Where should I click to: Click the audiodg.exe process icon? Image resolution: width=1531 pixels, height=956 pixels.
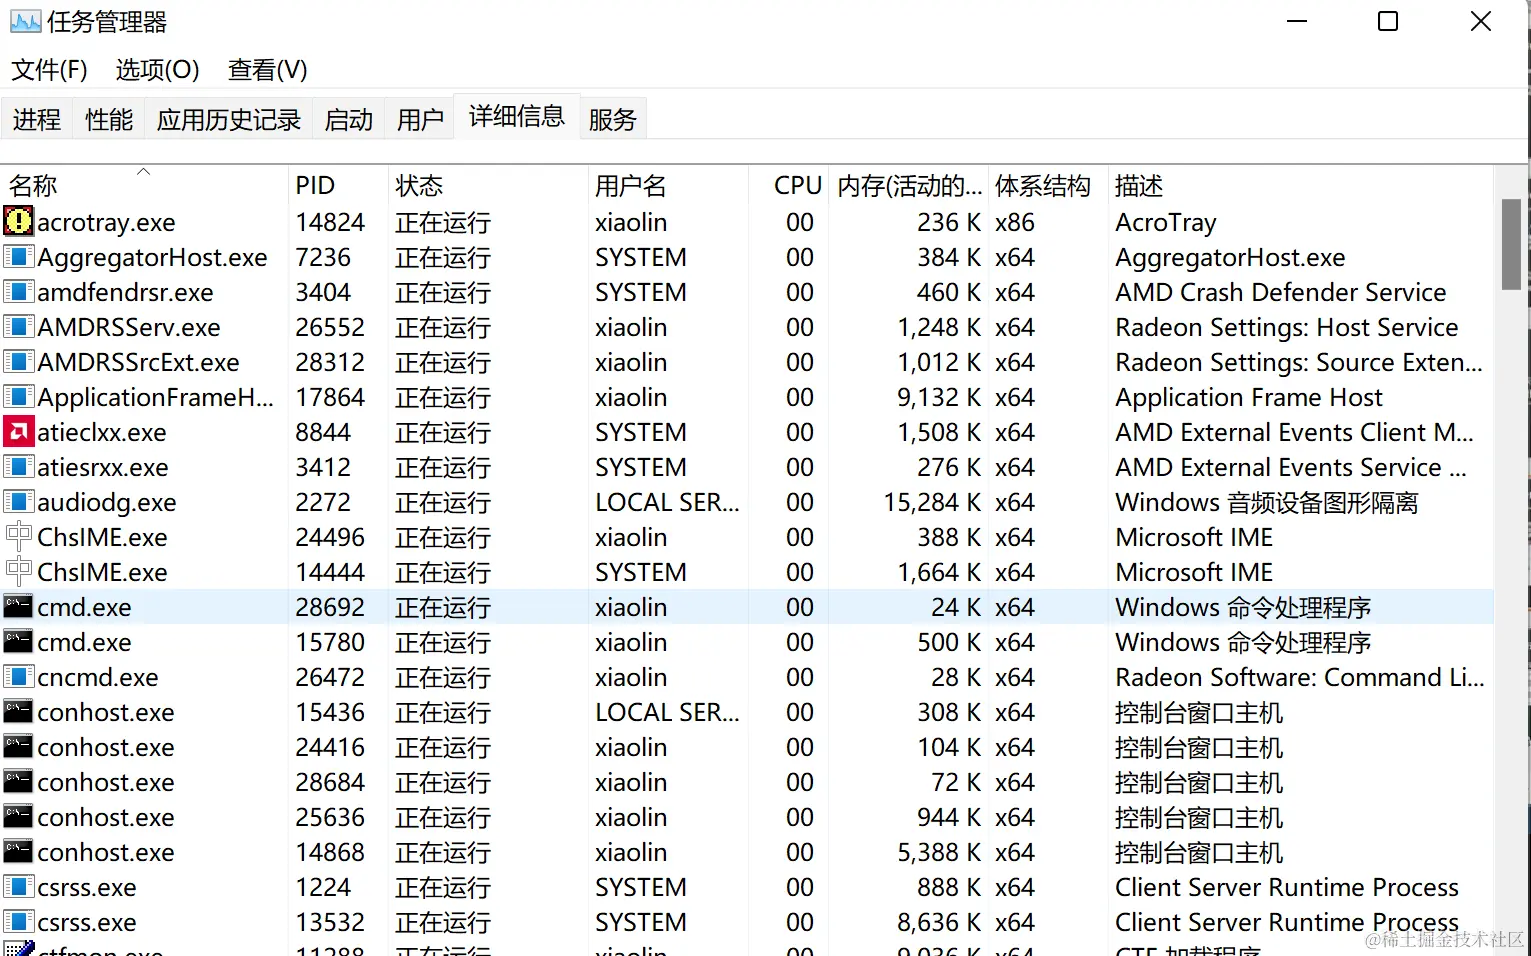click(18, 502)
